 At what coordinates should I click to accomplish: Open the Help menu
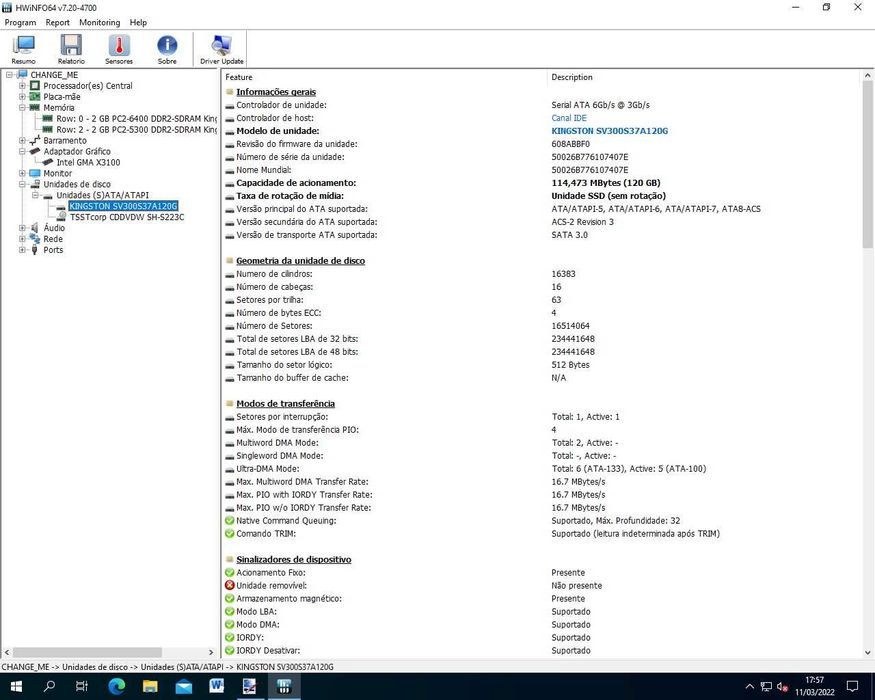point(138,22)
